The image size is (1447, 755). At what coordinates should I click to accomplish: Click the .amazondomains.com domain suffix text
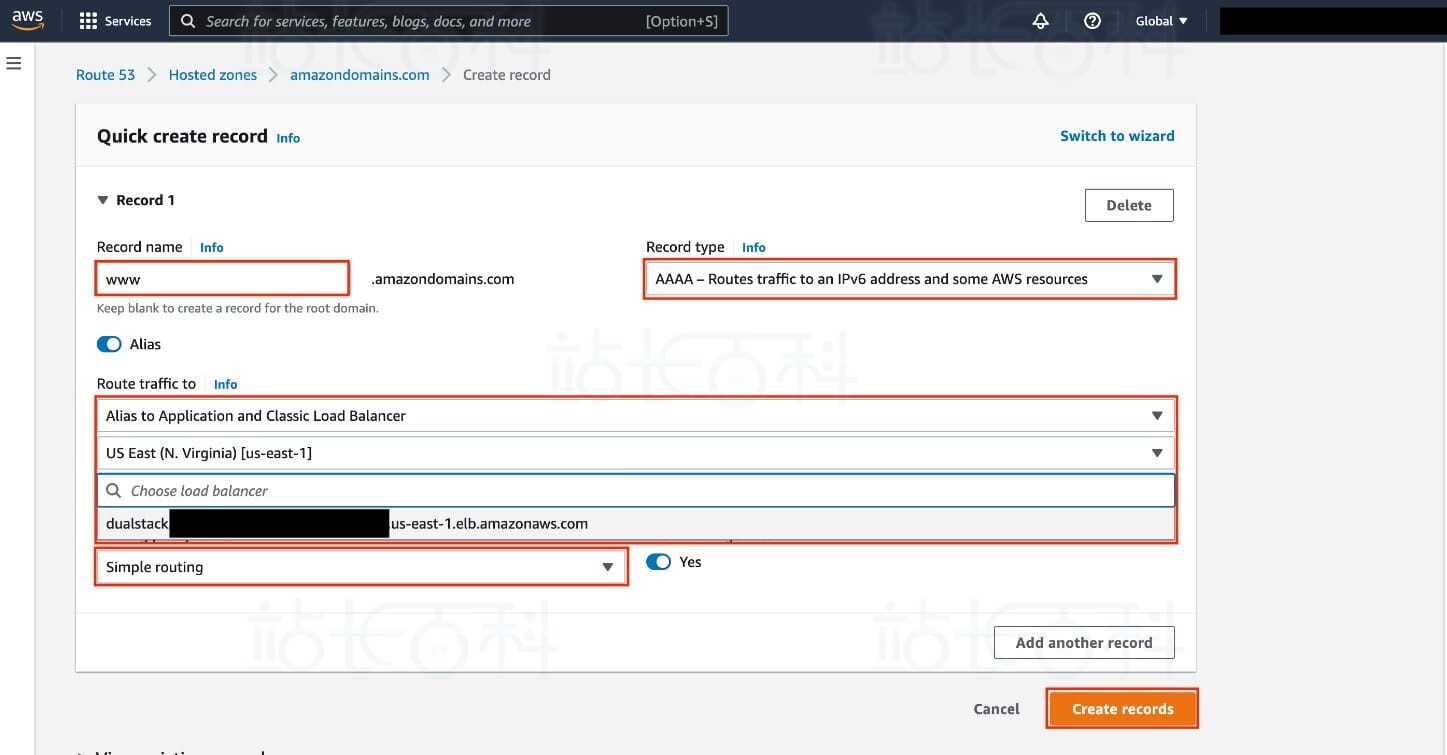(443, 279)
